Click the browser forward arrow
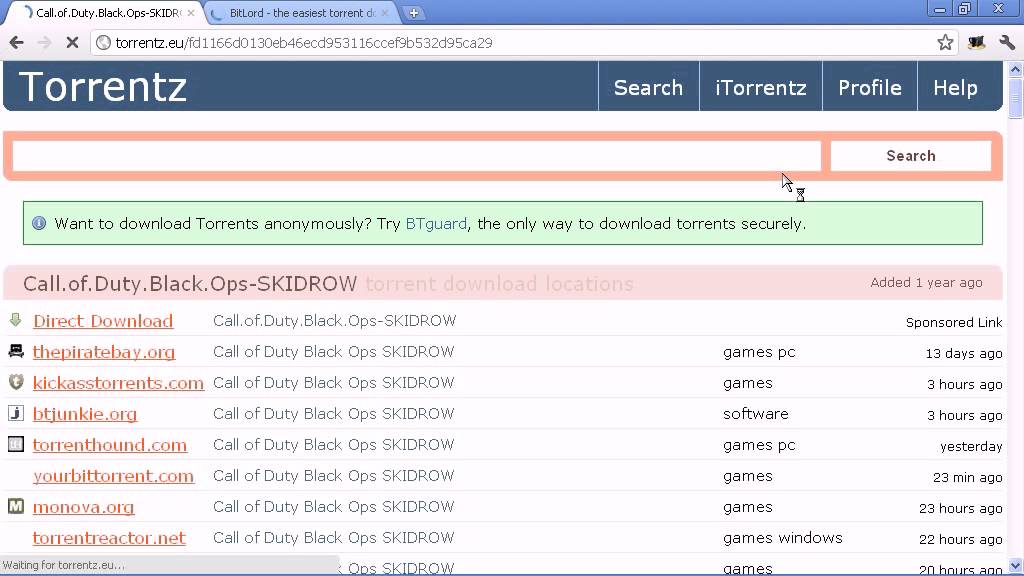Image resolution: width=1024 pixels, height=576 pixels. (44, 43)
